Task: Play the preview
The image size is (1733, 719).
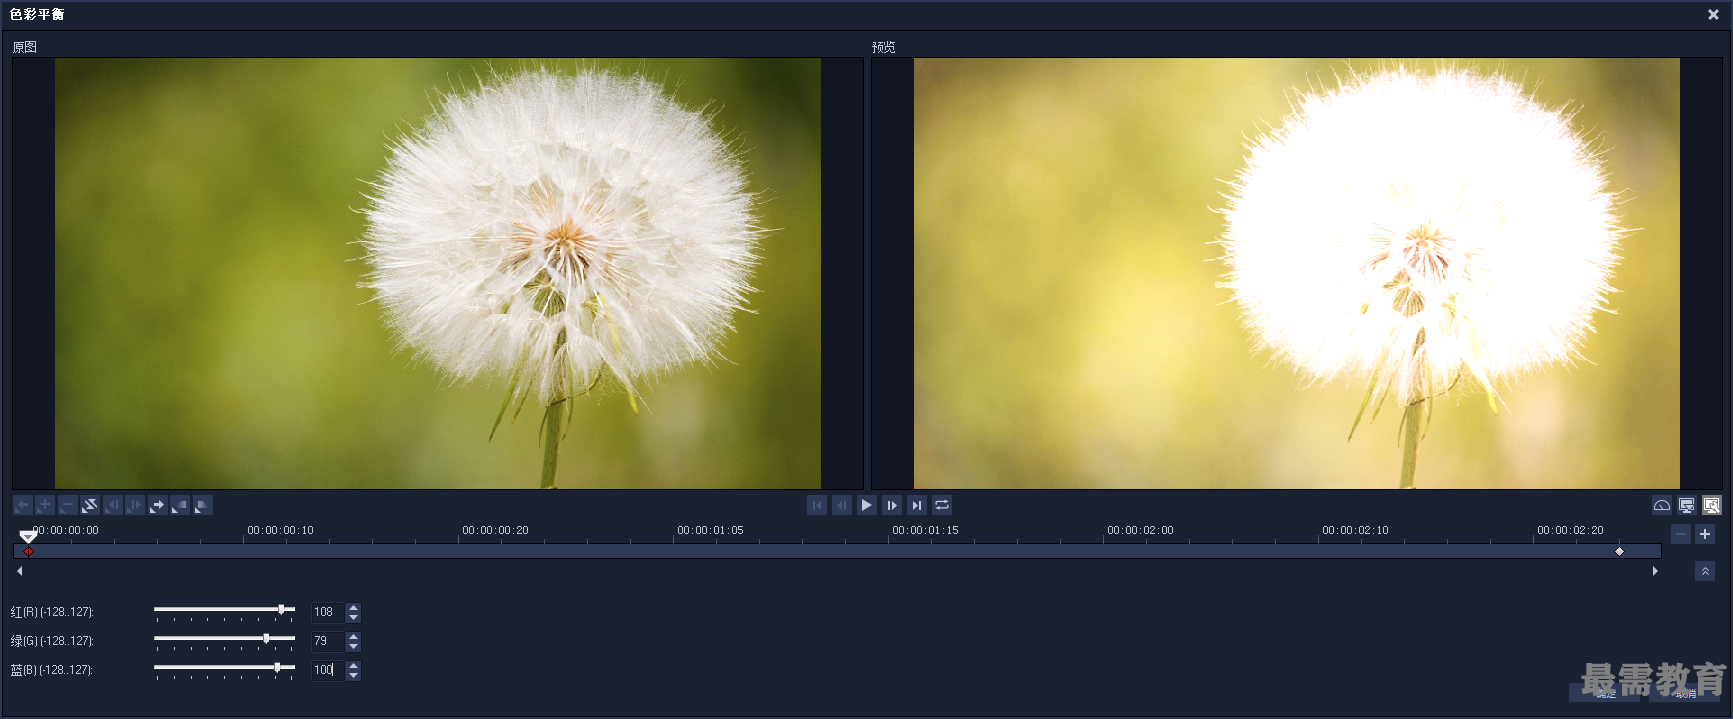Action: [x=867, y=506]
